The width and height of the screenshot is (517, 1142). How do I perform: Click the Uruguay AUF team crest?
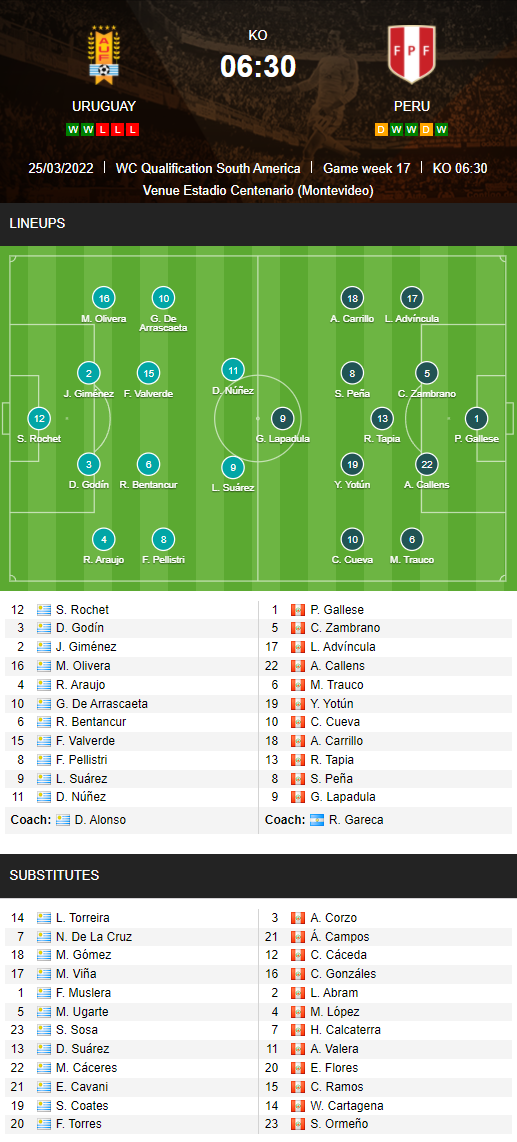pos(103,55)
